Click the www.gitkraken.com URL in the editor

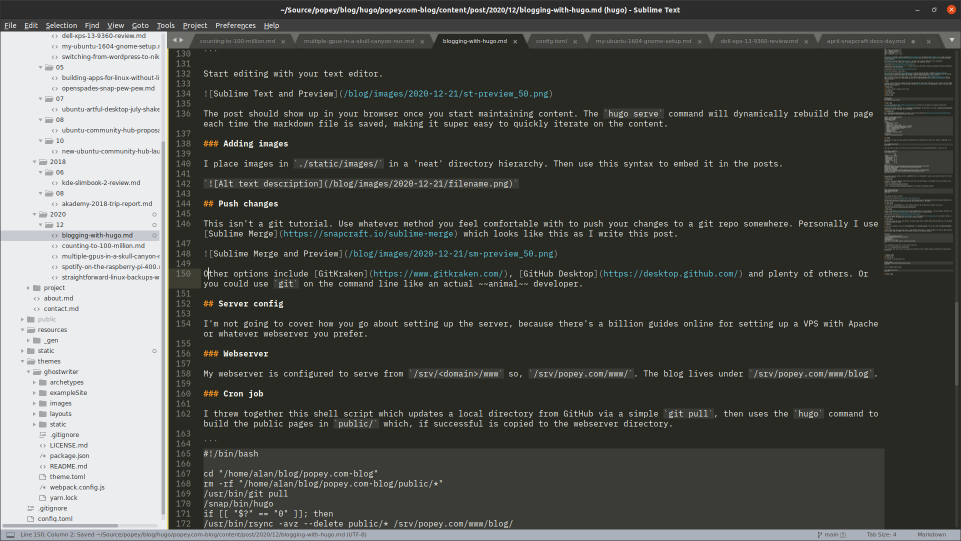coord(438,274)
